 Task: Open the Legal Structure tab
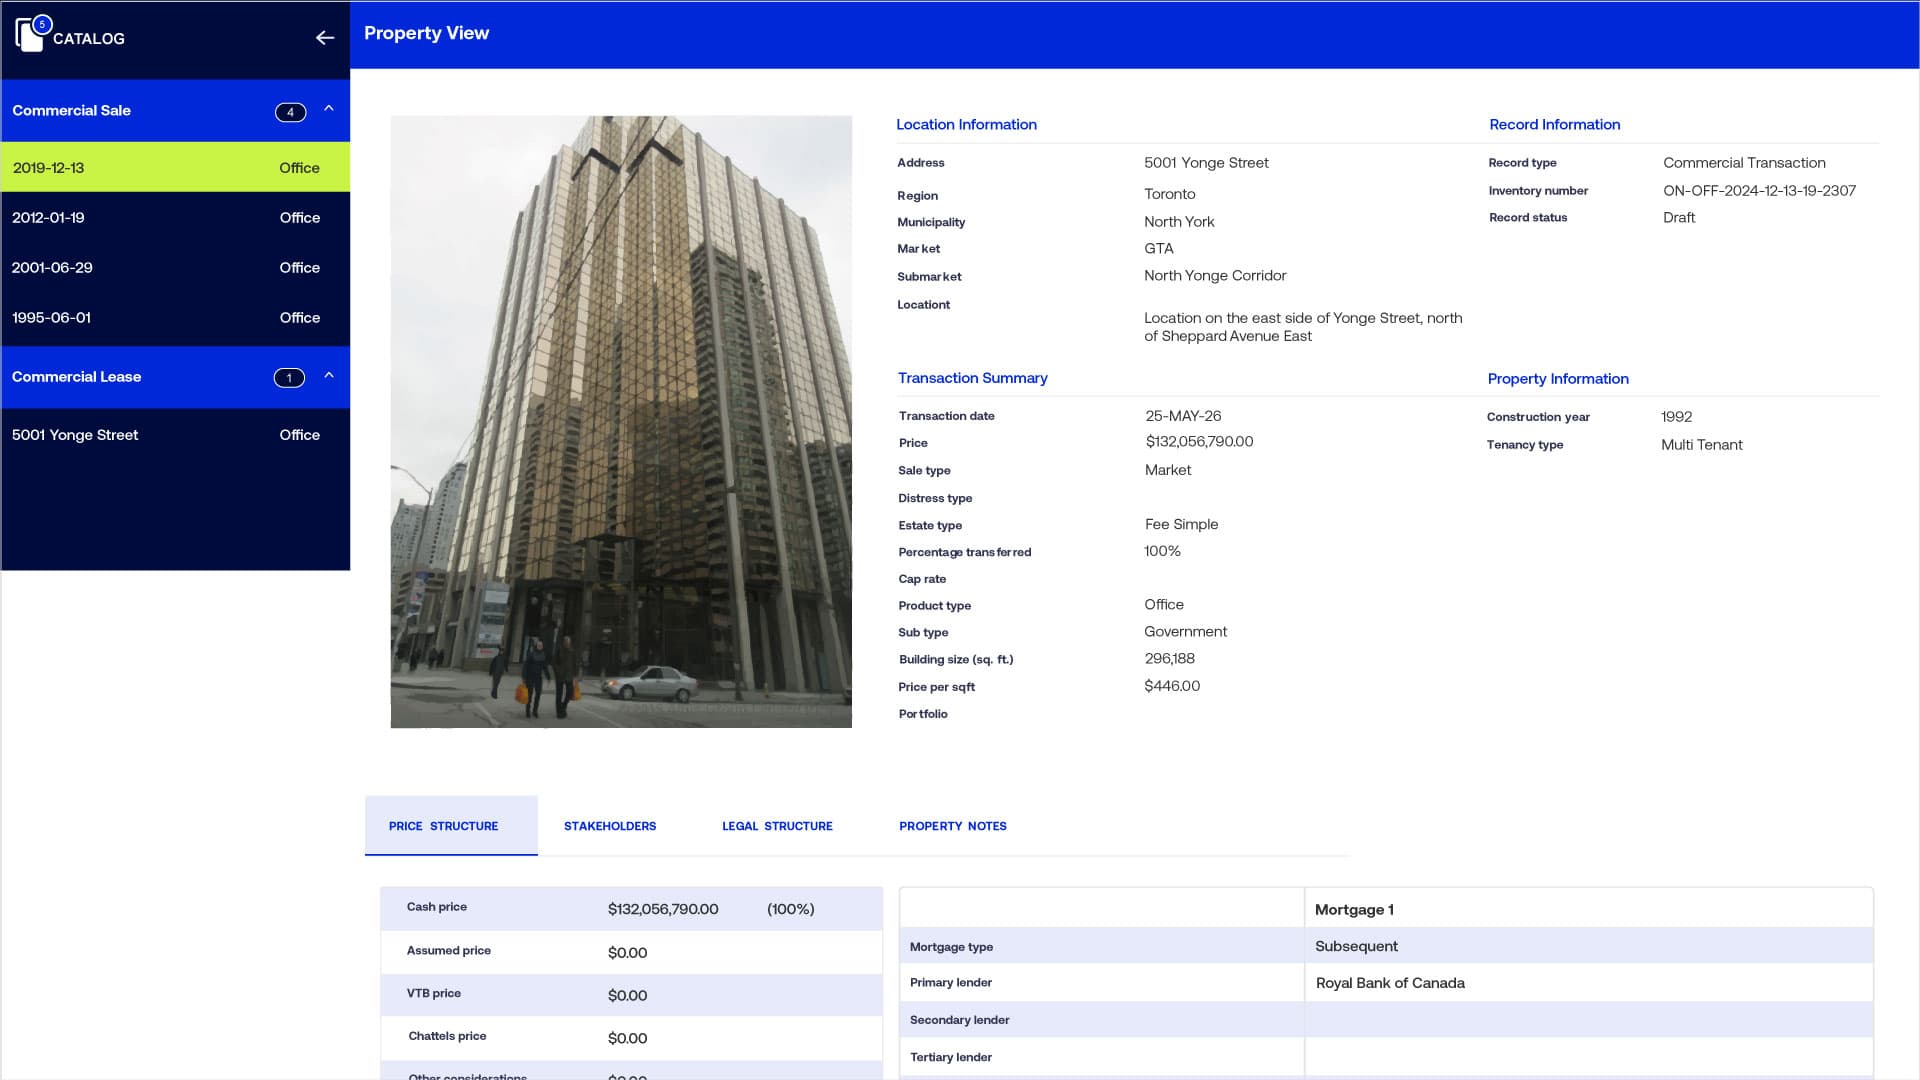point(777,826)
